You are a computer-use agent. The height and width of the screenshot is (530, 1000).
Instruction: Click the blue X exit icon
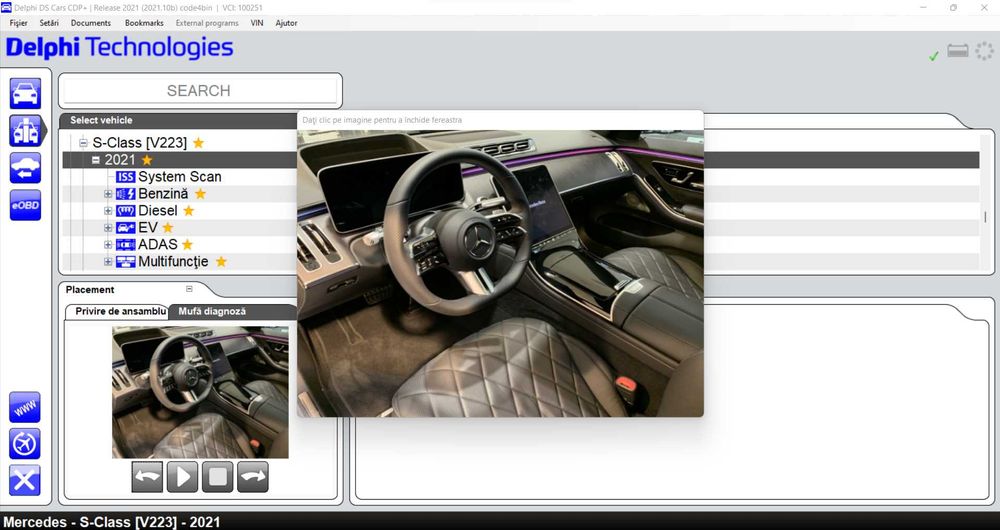coord(25,480)
